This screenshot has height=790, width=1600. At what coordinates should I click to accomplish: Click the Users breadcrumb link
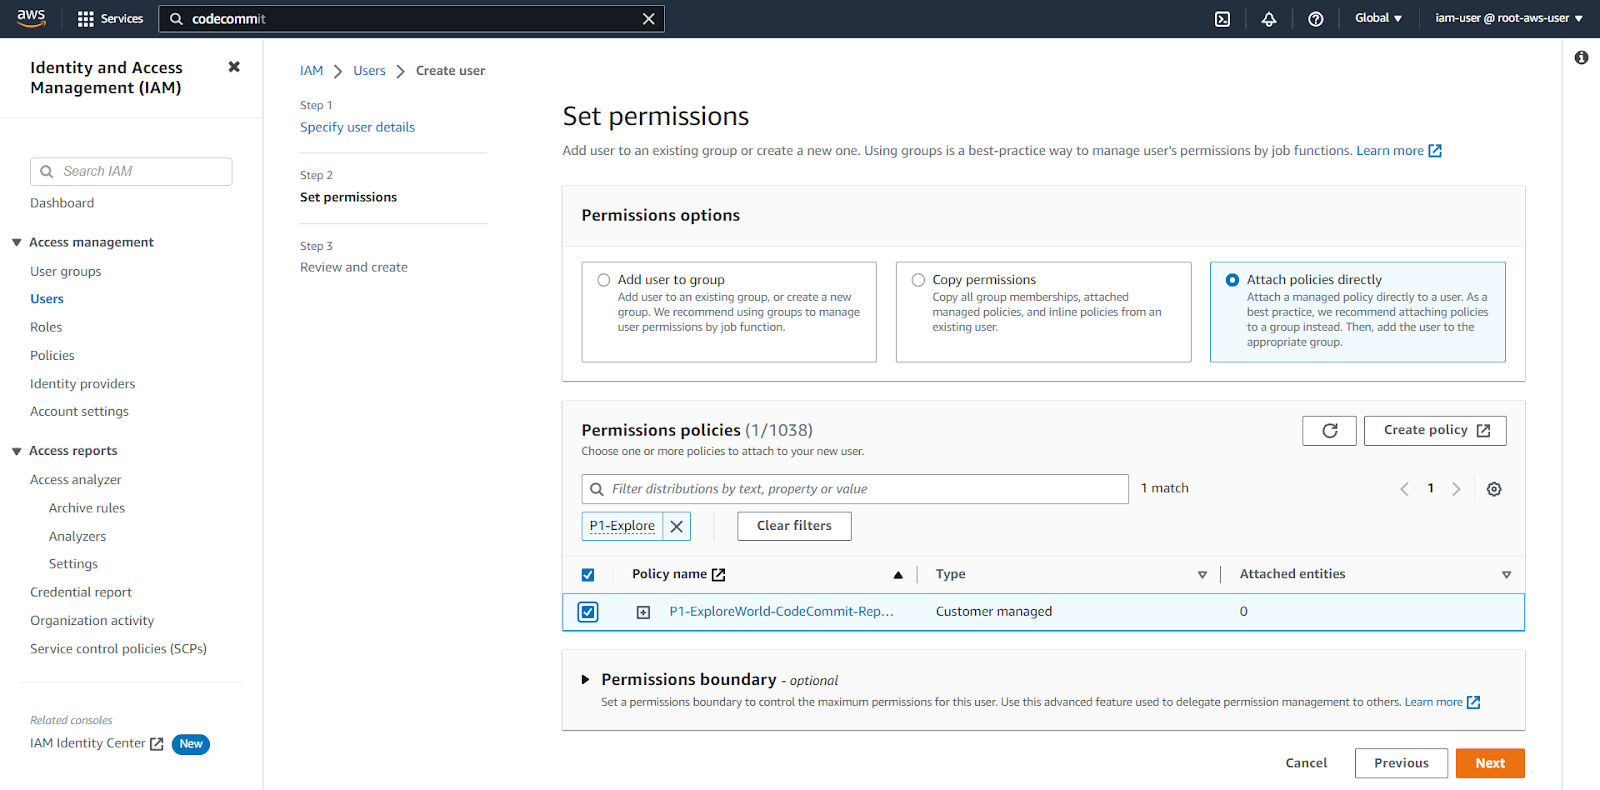point(369,71)
